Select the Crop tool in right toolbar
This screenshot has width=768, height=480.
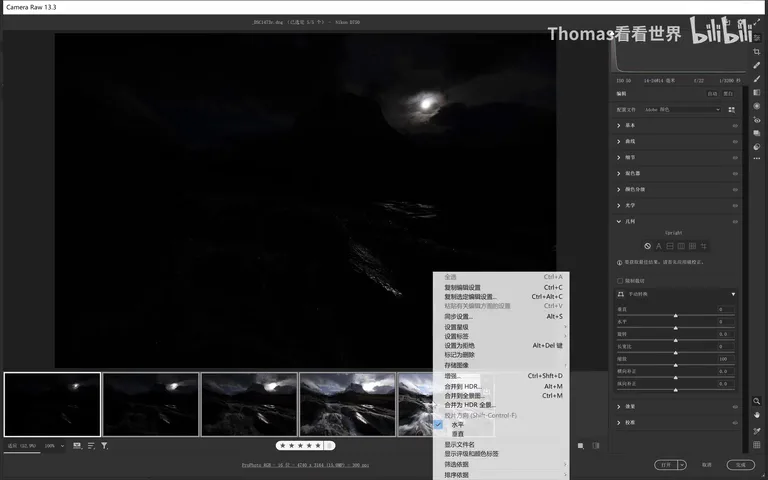point(757,51)
